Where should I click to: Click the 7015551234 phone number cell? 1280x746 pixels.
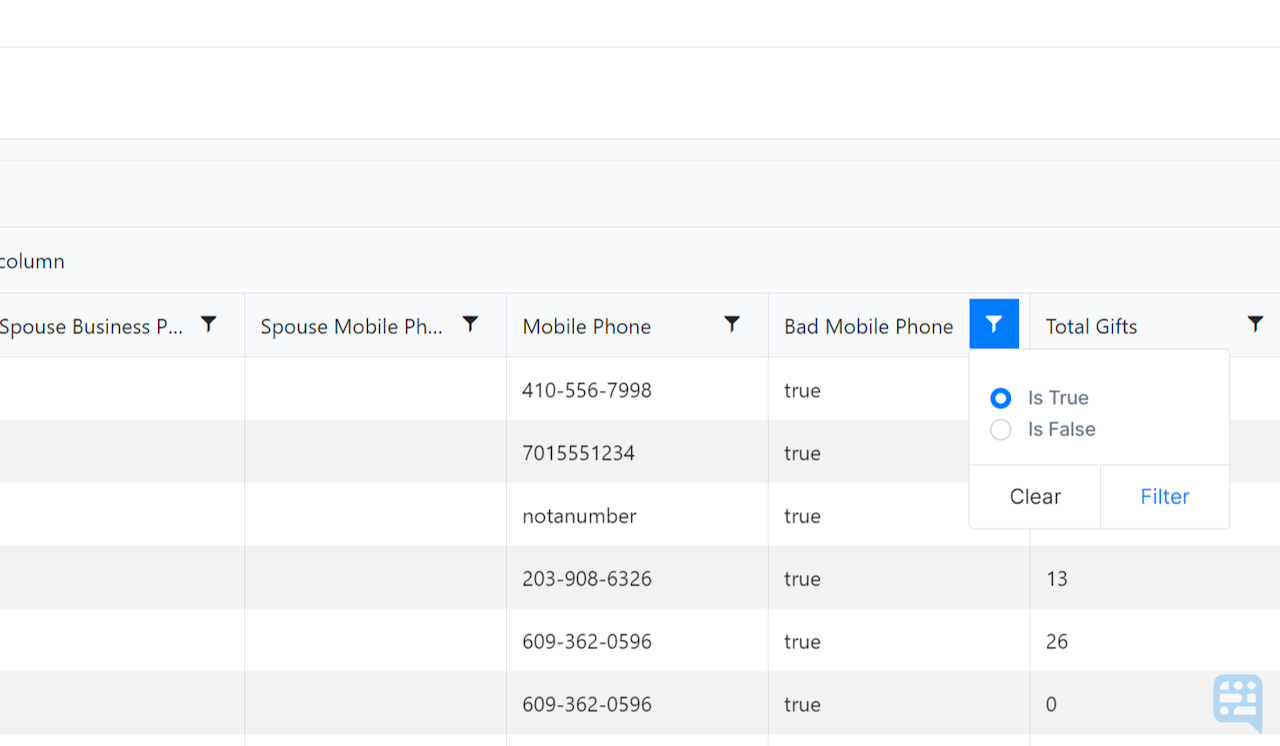coord(578,452)
